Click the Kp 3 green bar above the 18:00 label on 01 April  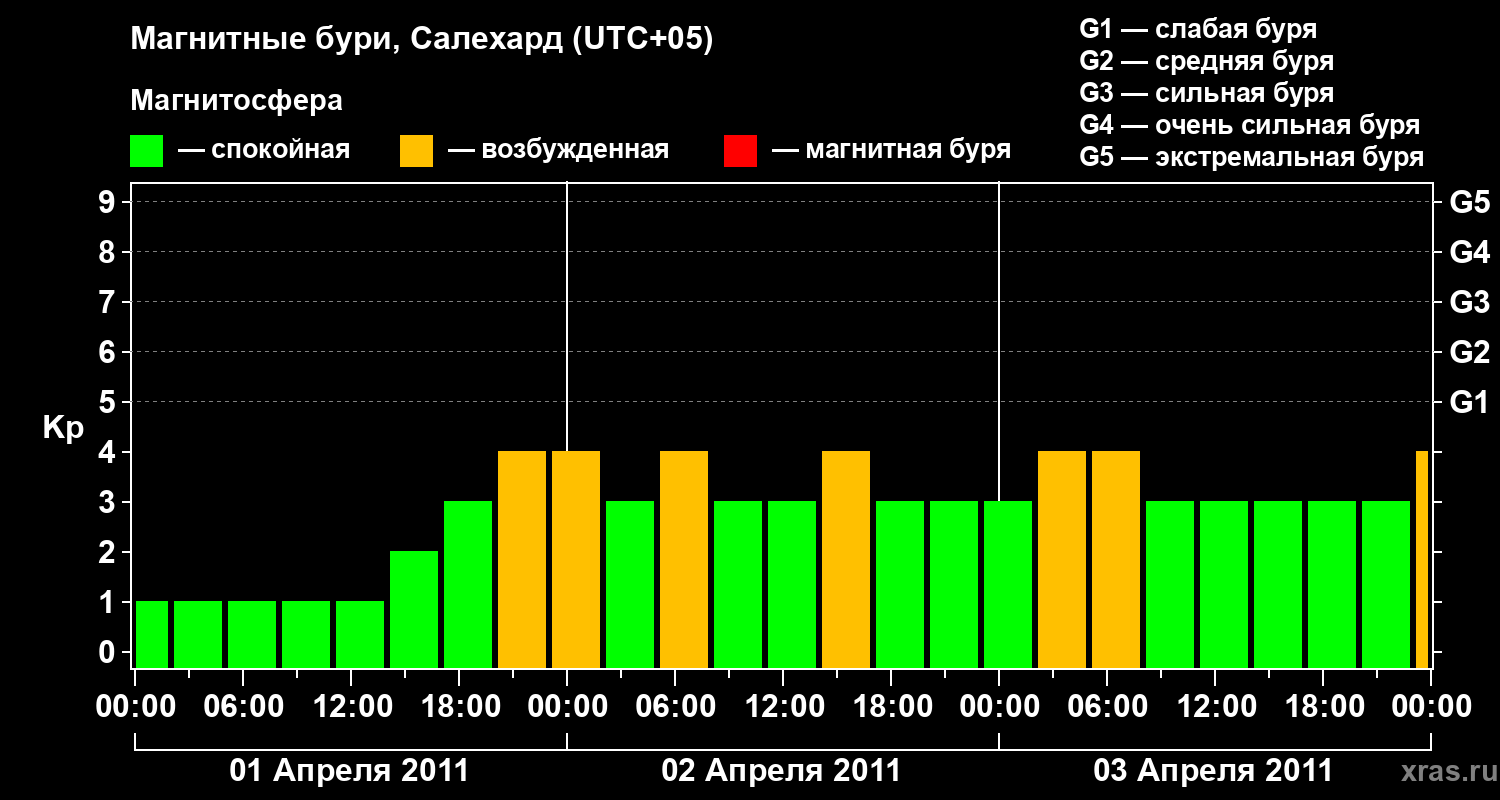pyautogui.click(x=468, y=584)
